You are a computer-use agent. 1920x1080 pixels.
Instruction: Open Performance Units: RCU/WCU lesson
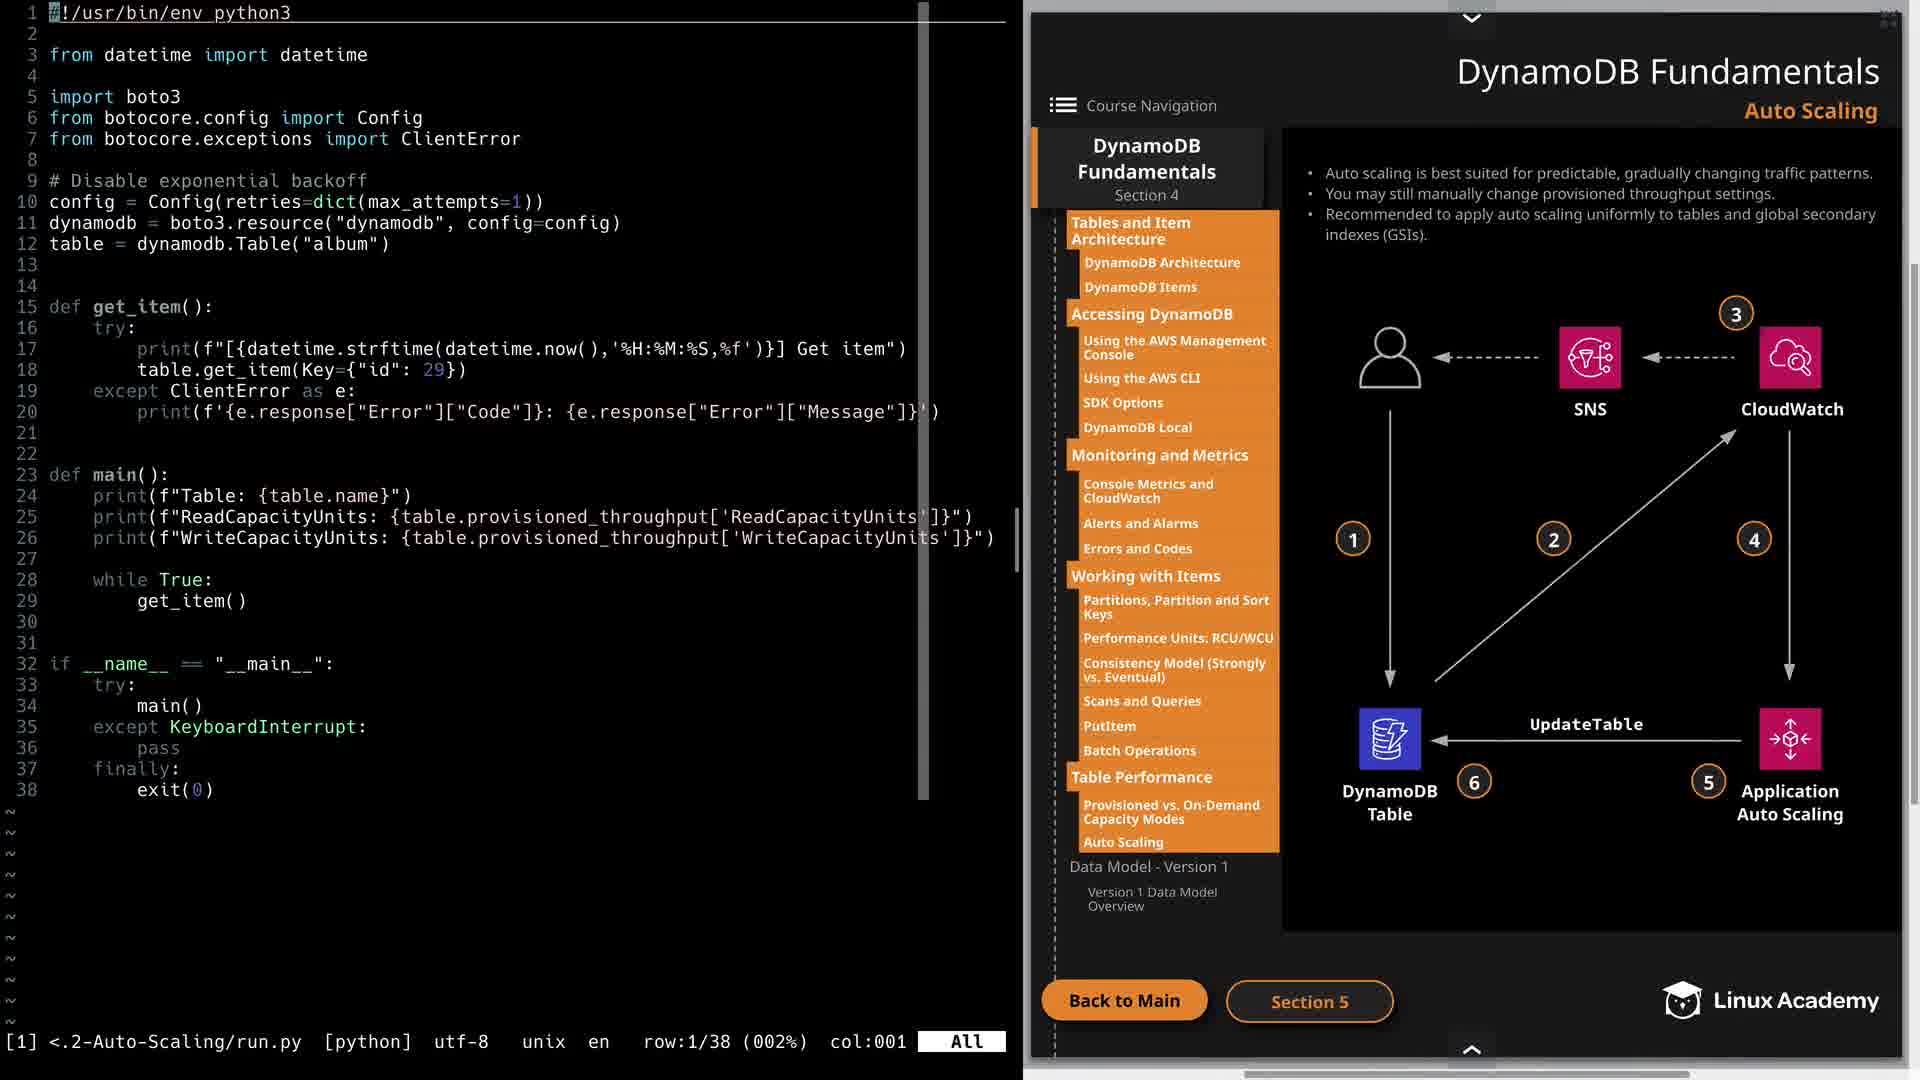[1178, 638]
